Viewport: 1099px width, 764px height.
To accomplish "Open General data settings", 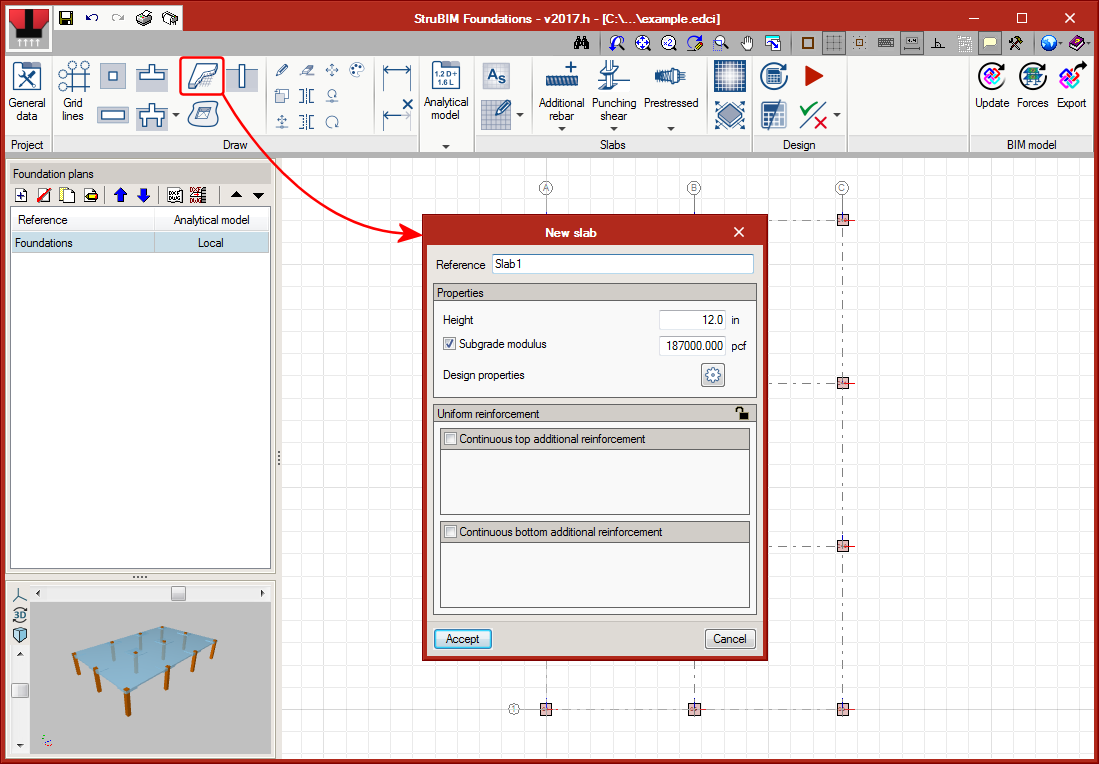I will click(x=27, y=91).
